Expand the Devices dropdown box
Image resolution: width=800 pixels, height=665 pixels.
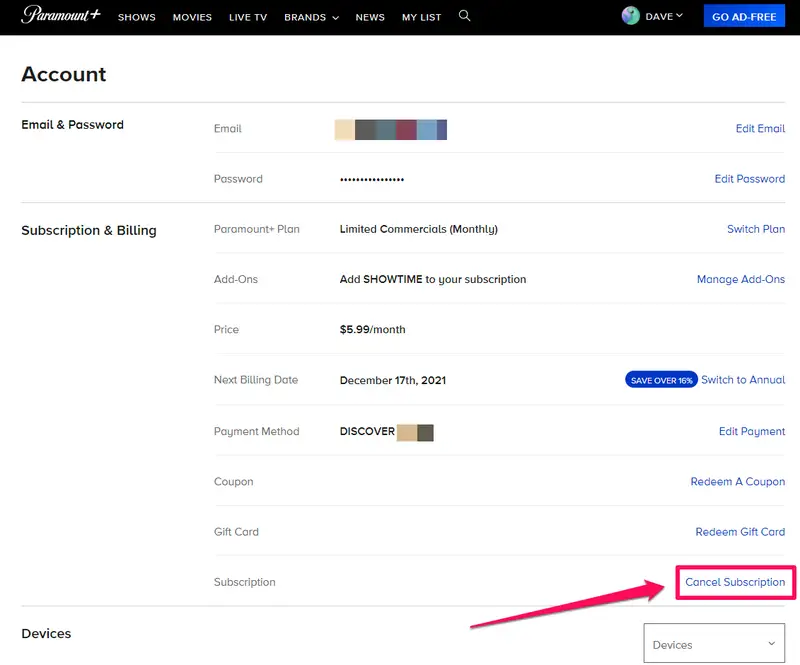(x=714, y=645)
